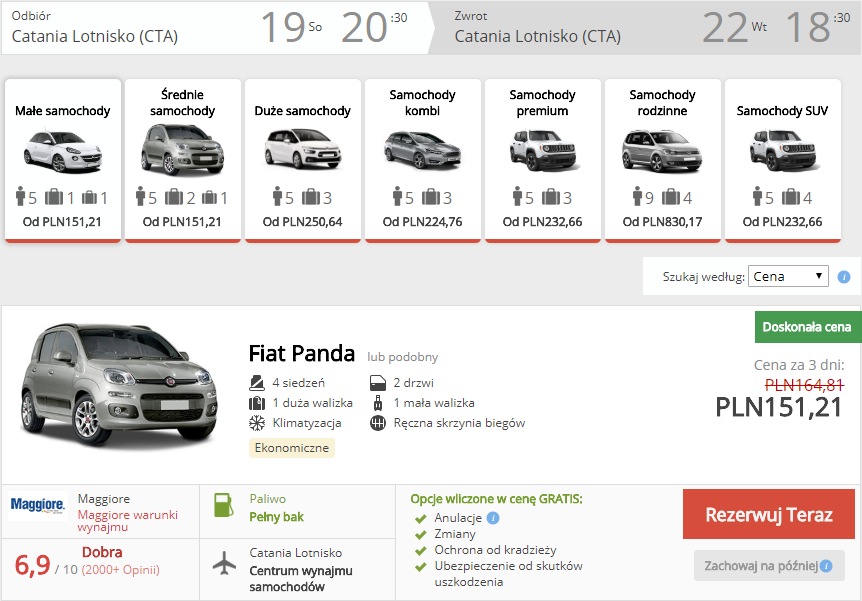Click the Rezerwuj Teraz button

tap(769, 515)
